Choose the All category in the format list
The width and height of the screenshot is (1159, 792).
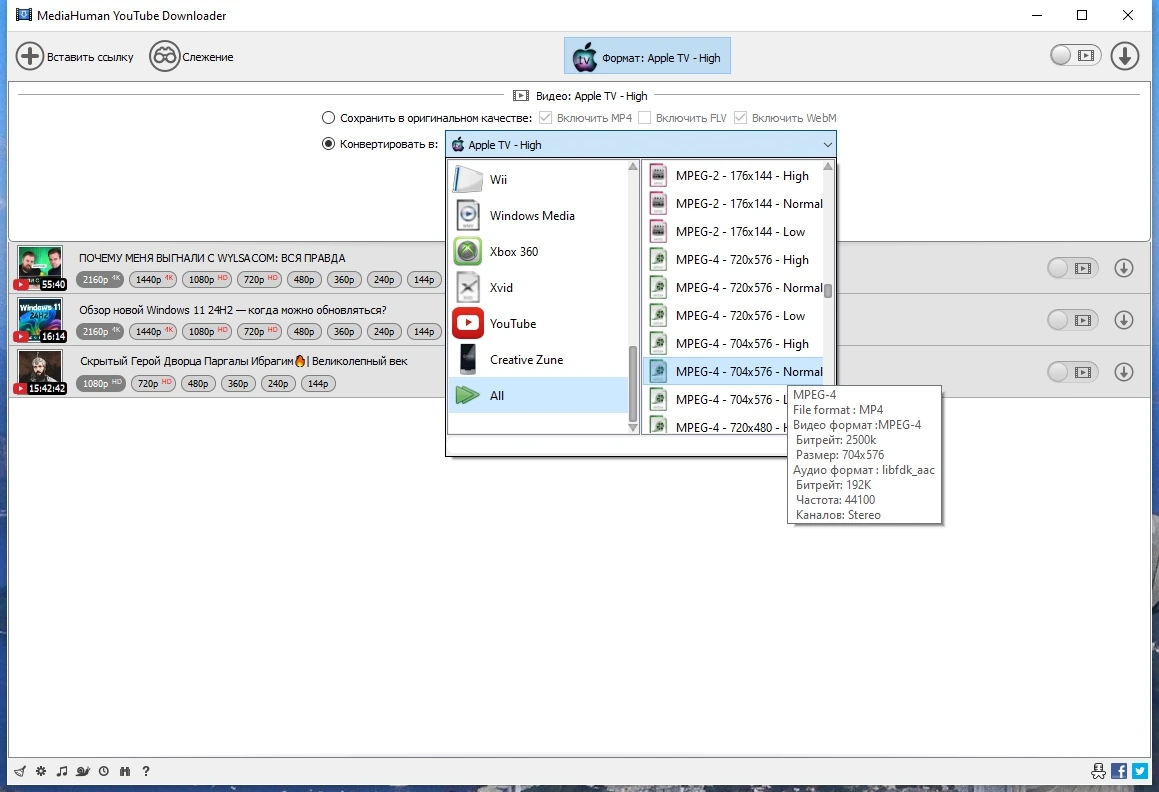pyautogui.click(x=537, y=396)
